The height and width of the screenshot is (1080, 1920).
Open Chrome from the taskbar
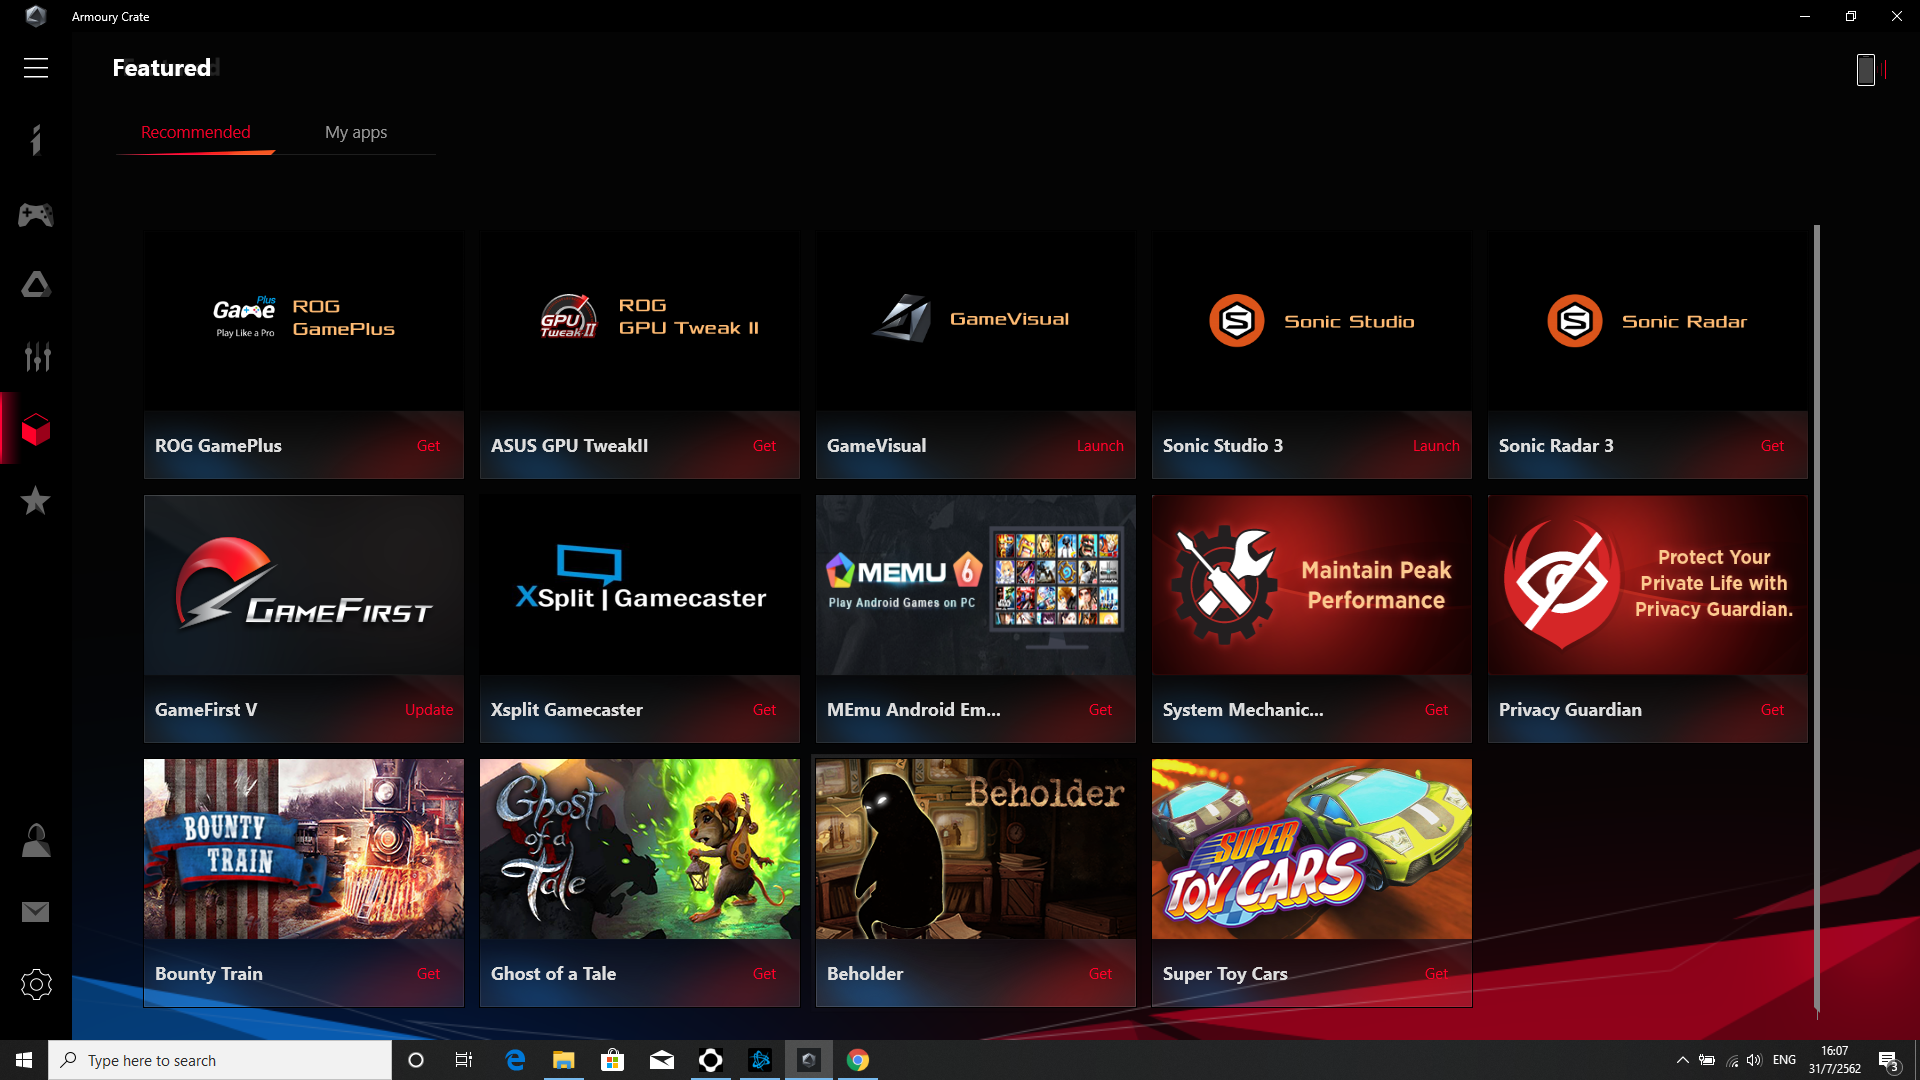pyautogui.click(x=858, y=1060)
